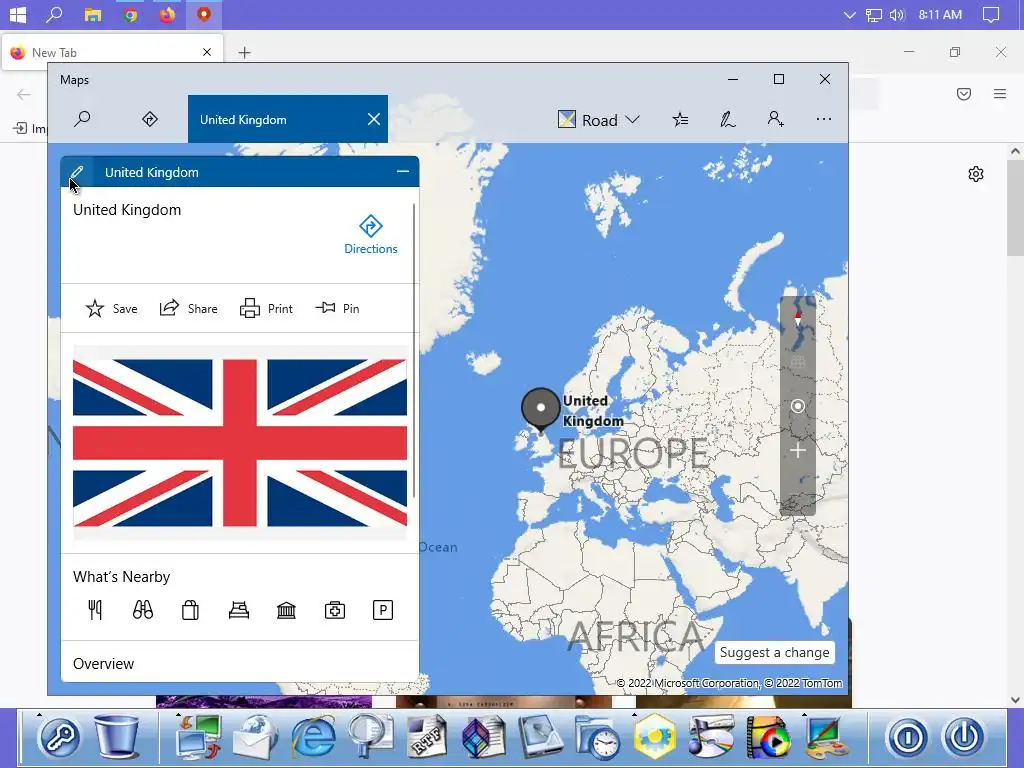1024x768 pixels.
Task: Open the network tray icon
Action: pyautogui.click(x=873, y=14)
